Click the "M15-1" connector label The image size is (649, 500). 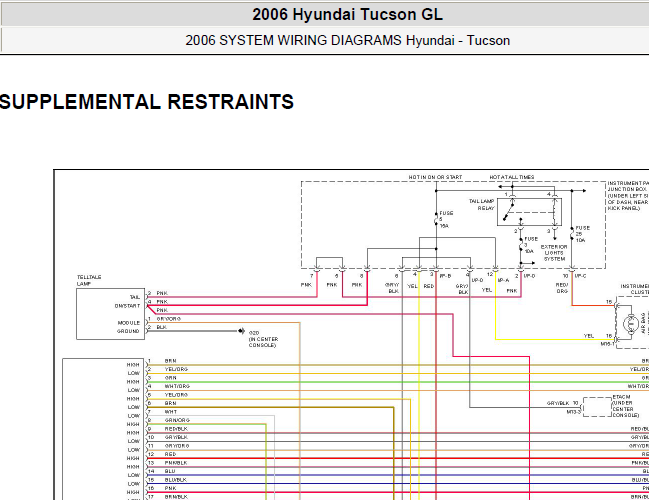pyautogui.click(x=608, y=344)
